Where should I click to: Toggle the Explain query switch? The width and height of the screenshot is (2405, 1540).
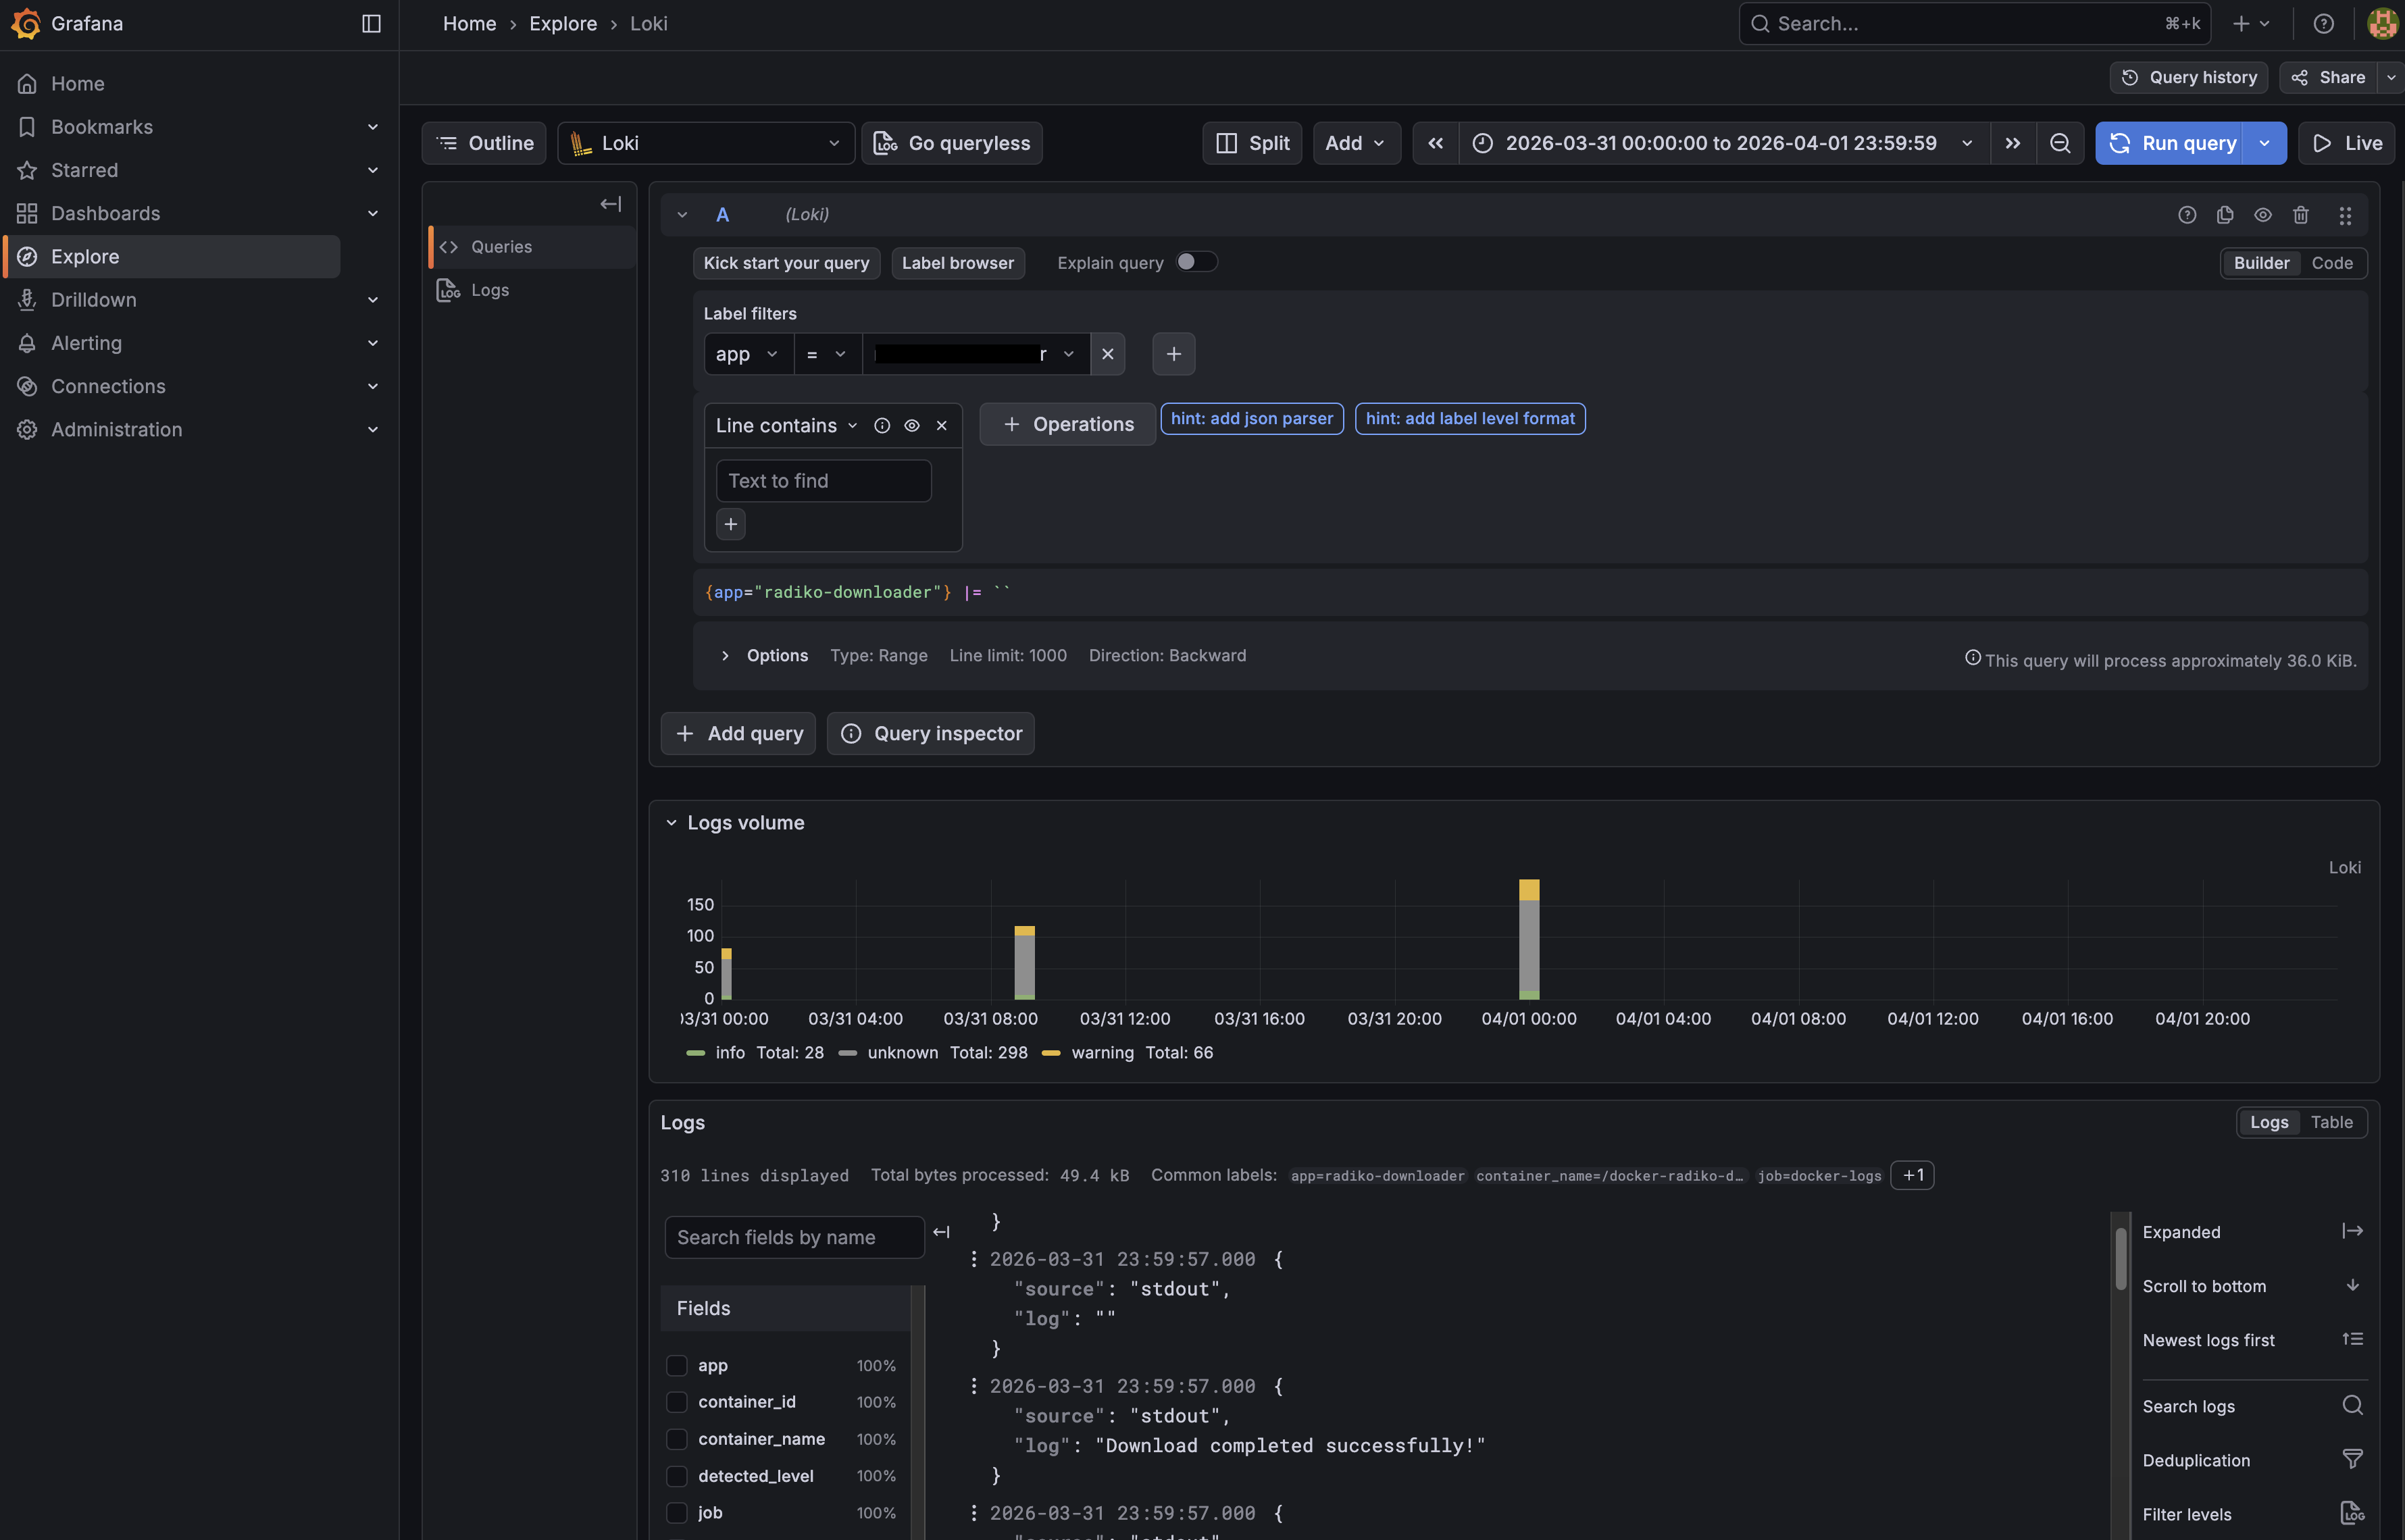(x=1196, y=262)
